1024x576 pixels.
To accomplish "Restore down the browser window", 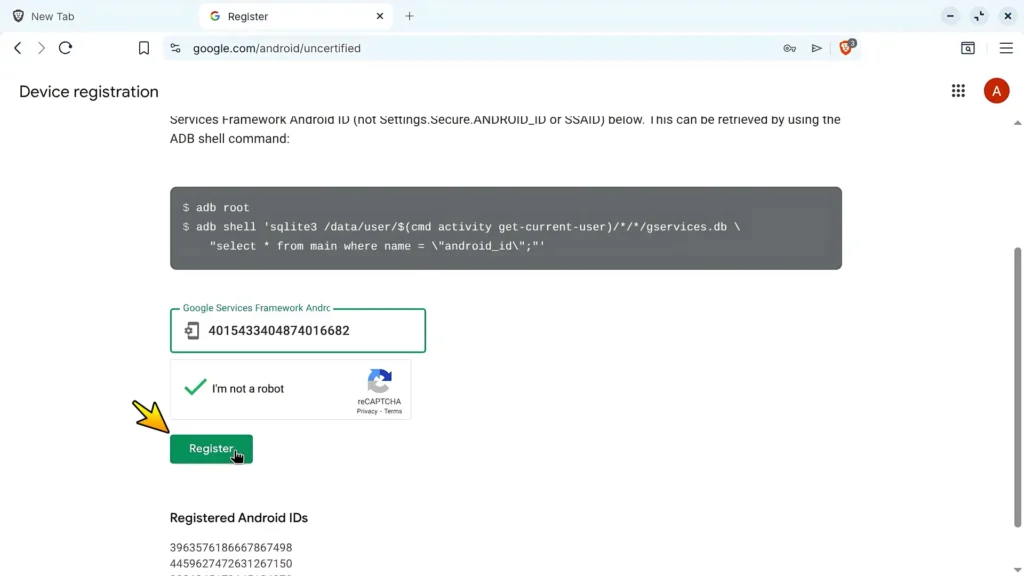I will (979, 16).
